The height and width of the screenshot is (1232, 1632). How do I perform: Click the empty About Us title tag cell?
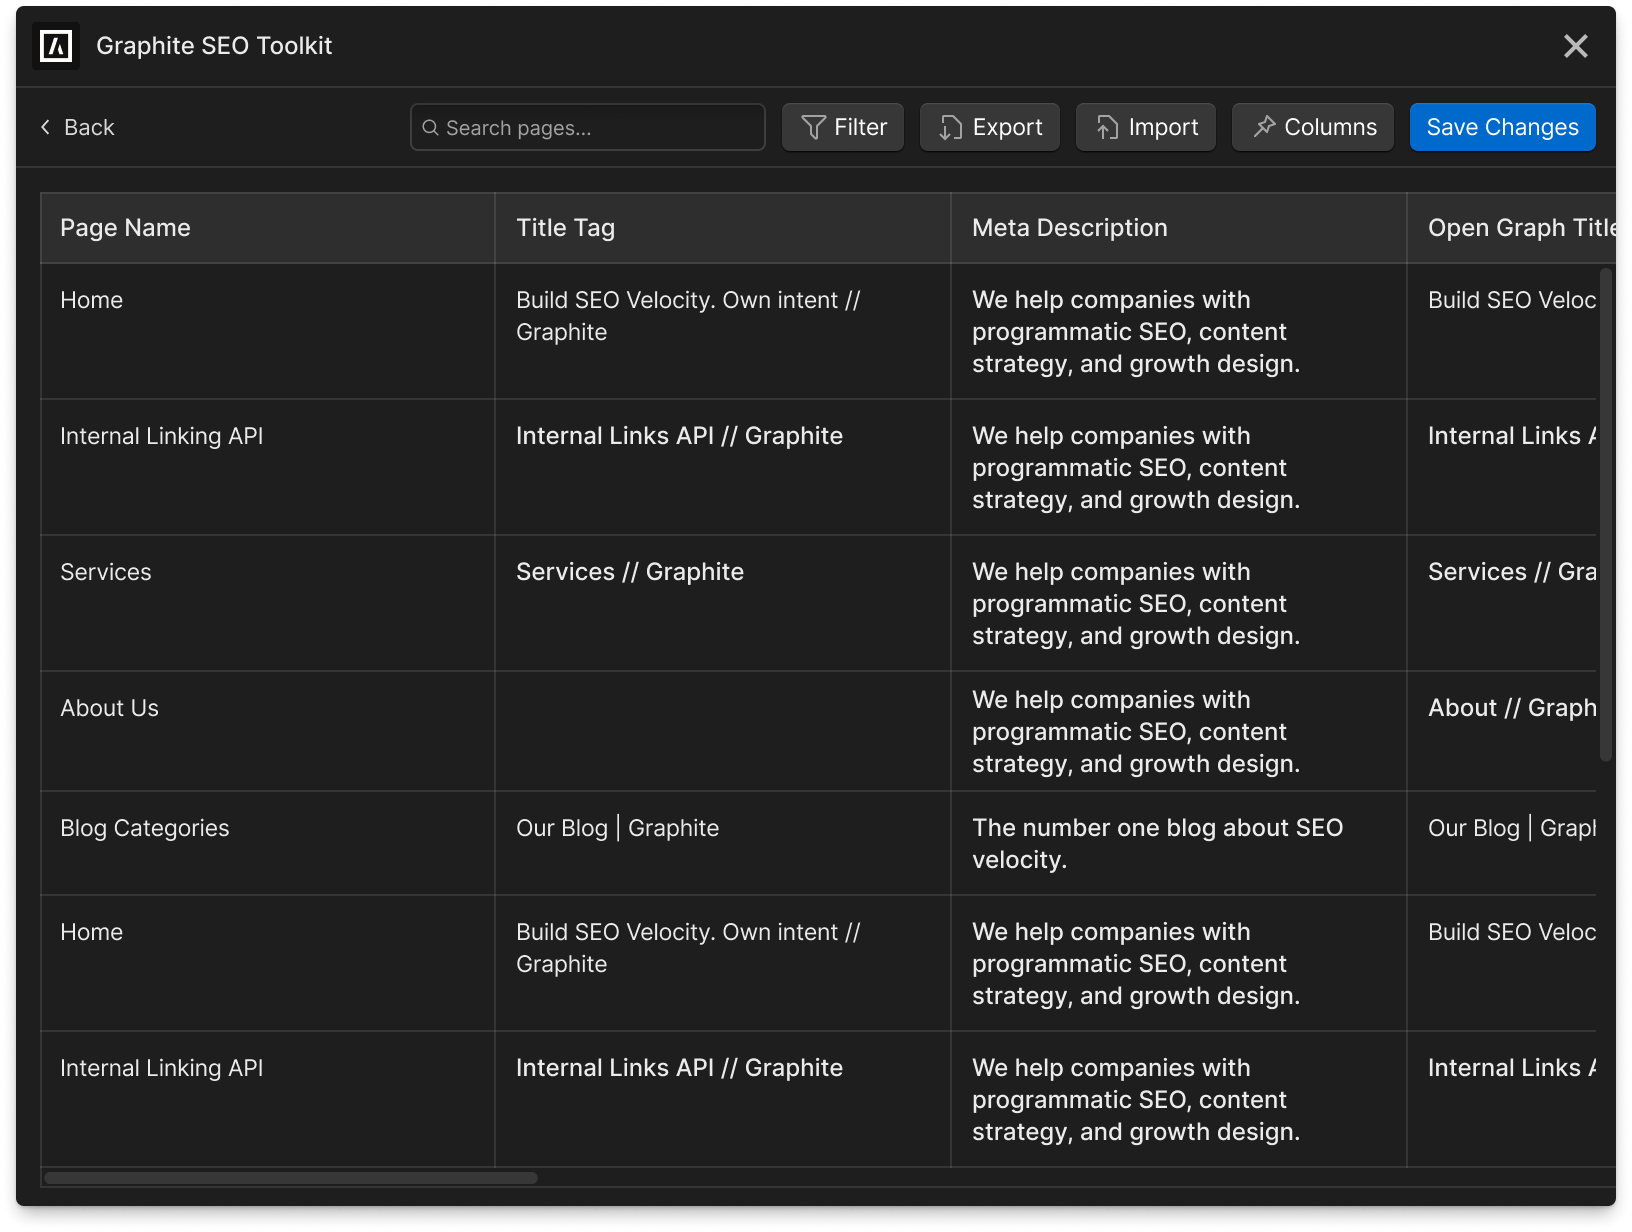tap(723, 731)
